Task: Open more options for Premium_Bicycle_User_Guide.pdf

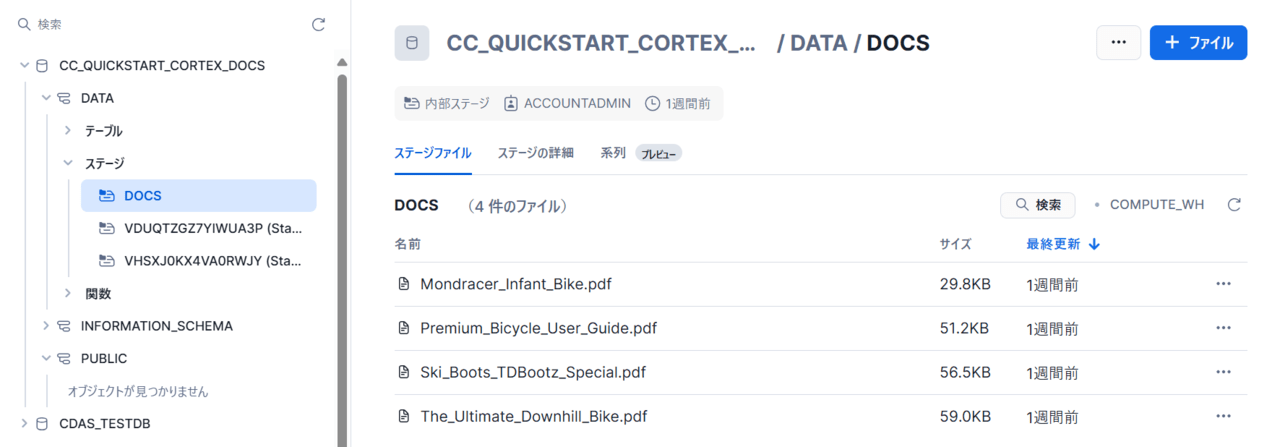Action: tap(1223, 328)
